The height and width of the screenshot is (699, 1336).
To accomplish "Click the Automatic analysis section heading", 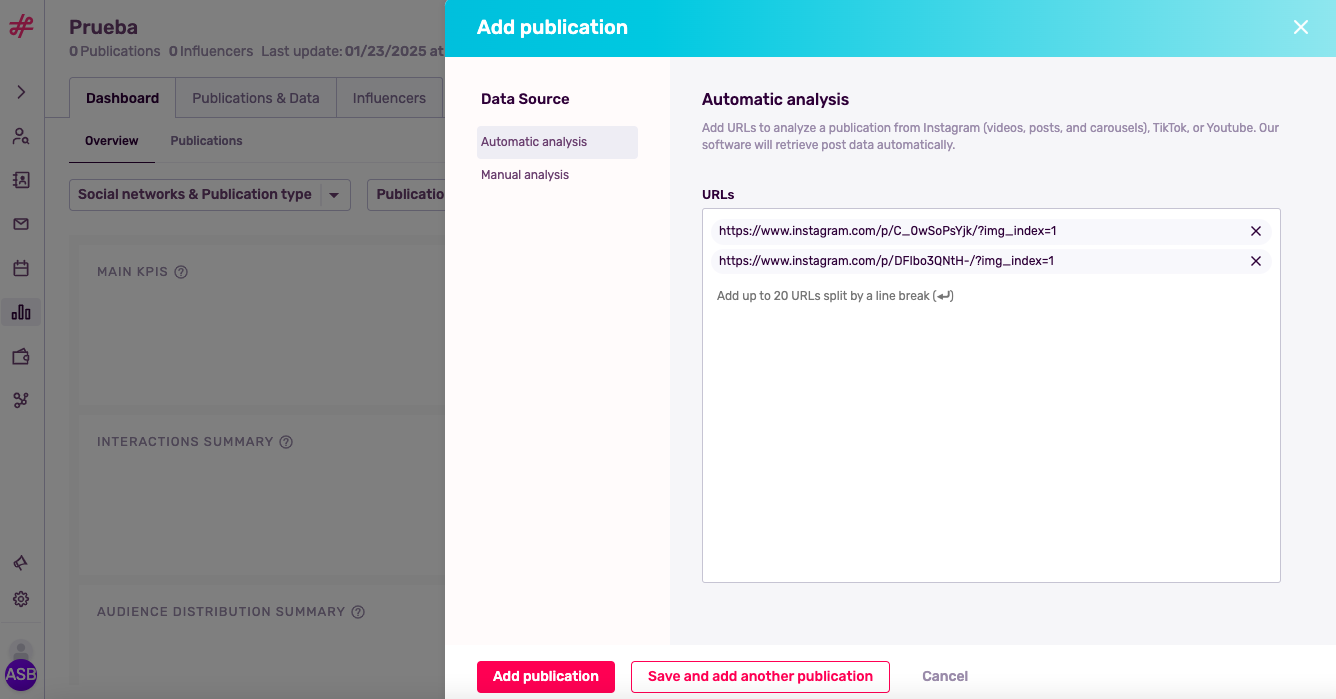I will (775, 99).
